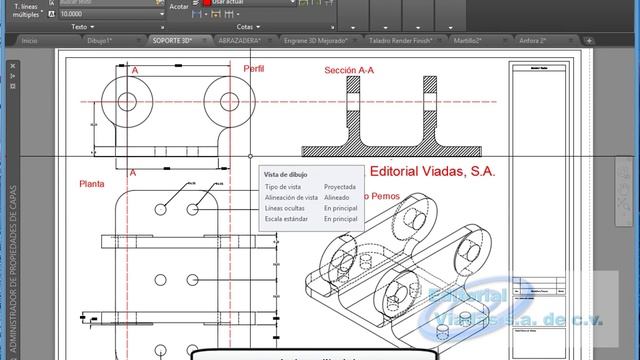Screen dimensions: 640x360
Task: Select the baseline dimension icon in Cotas panel
Action: 229,14
